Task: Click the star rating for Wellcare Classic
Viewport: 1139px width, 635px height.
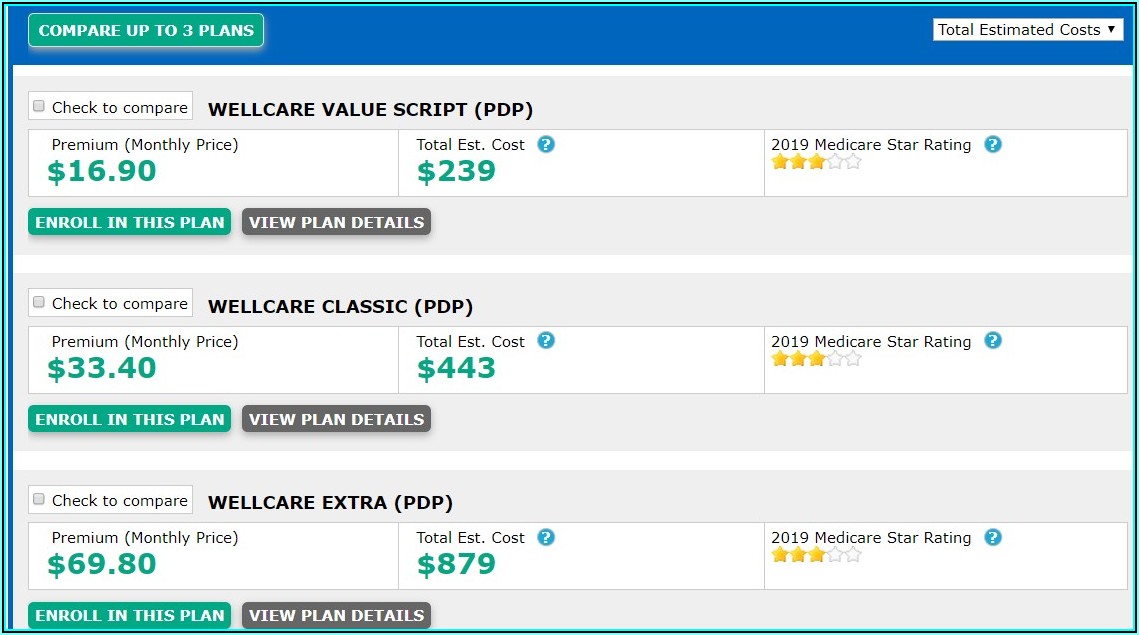Action: (815, 359)
